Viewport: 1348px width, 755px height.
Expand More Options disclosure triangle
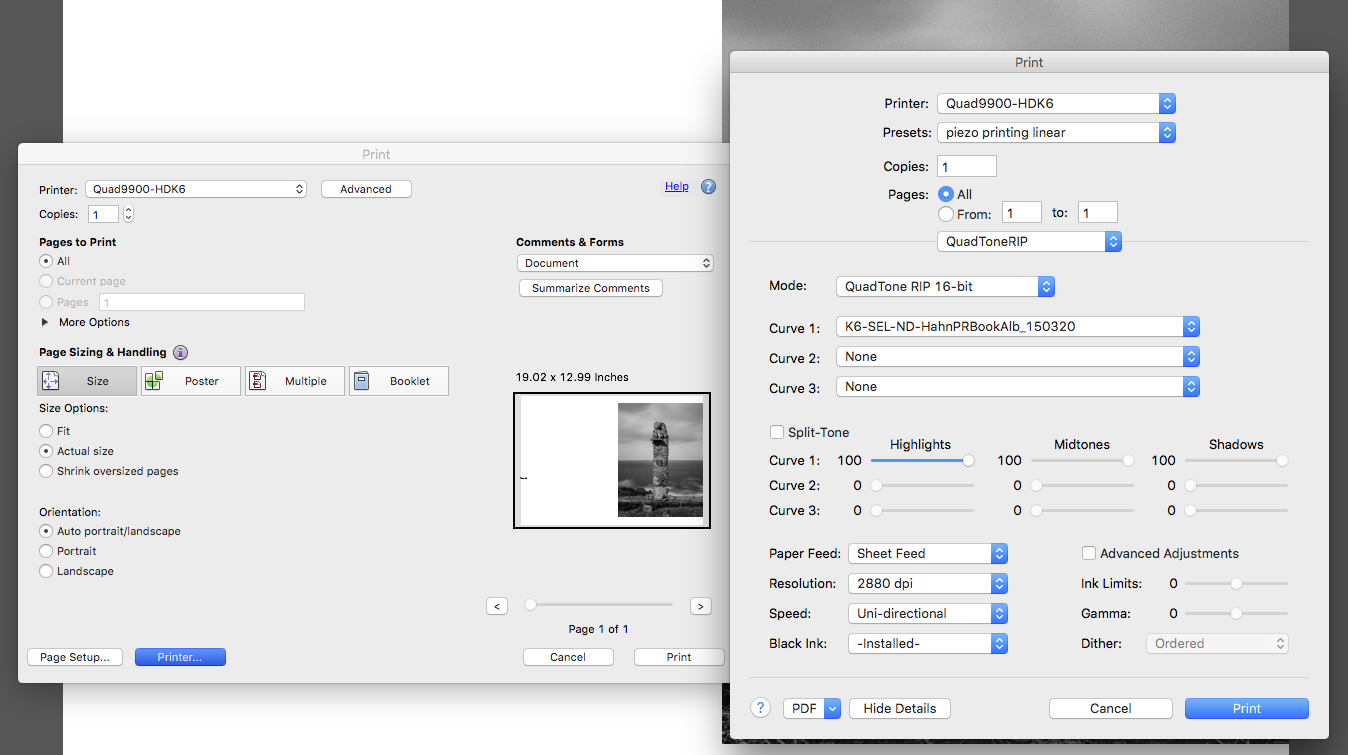pos(45,322)
